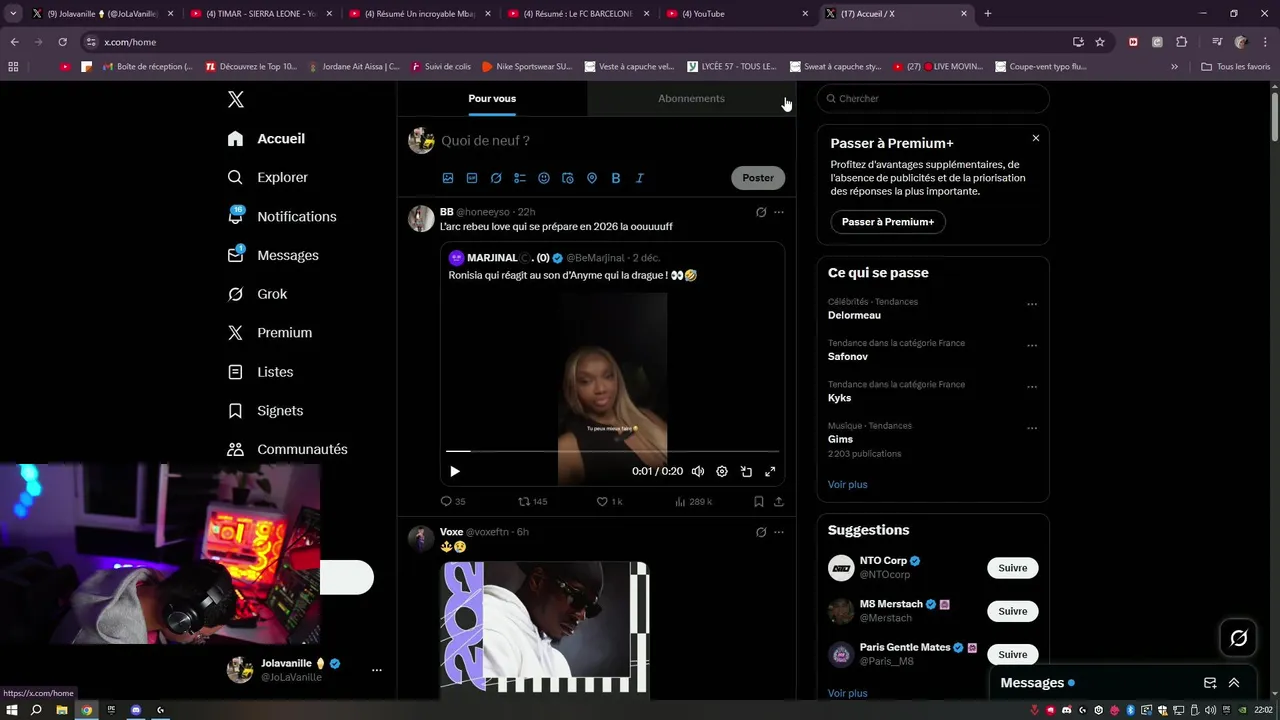Open Delormeau trending topic
The height and width of the screenshot is (720, 1280).
(854, 315)
